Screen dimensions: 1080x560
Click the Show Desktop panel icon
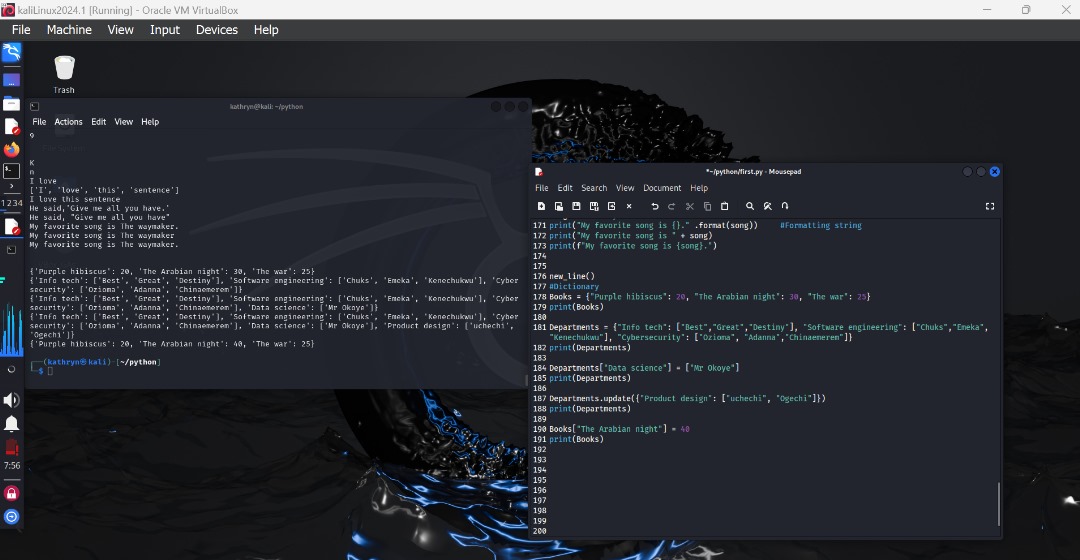point(12,81)
